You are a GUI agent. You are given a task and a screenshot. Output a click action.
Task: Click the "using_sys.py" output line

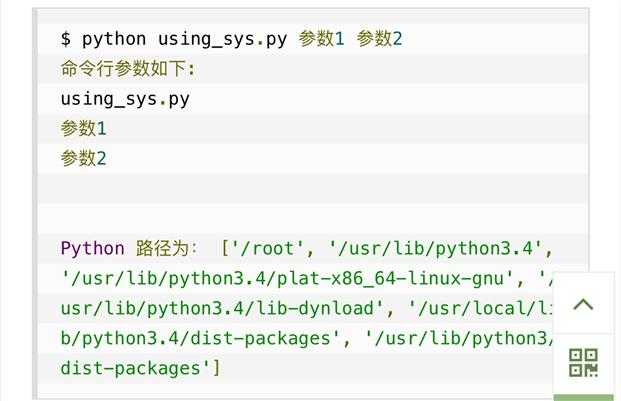tap(125, 99)
